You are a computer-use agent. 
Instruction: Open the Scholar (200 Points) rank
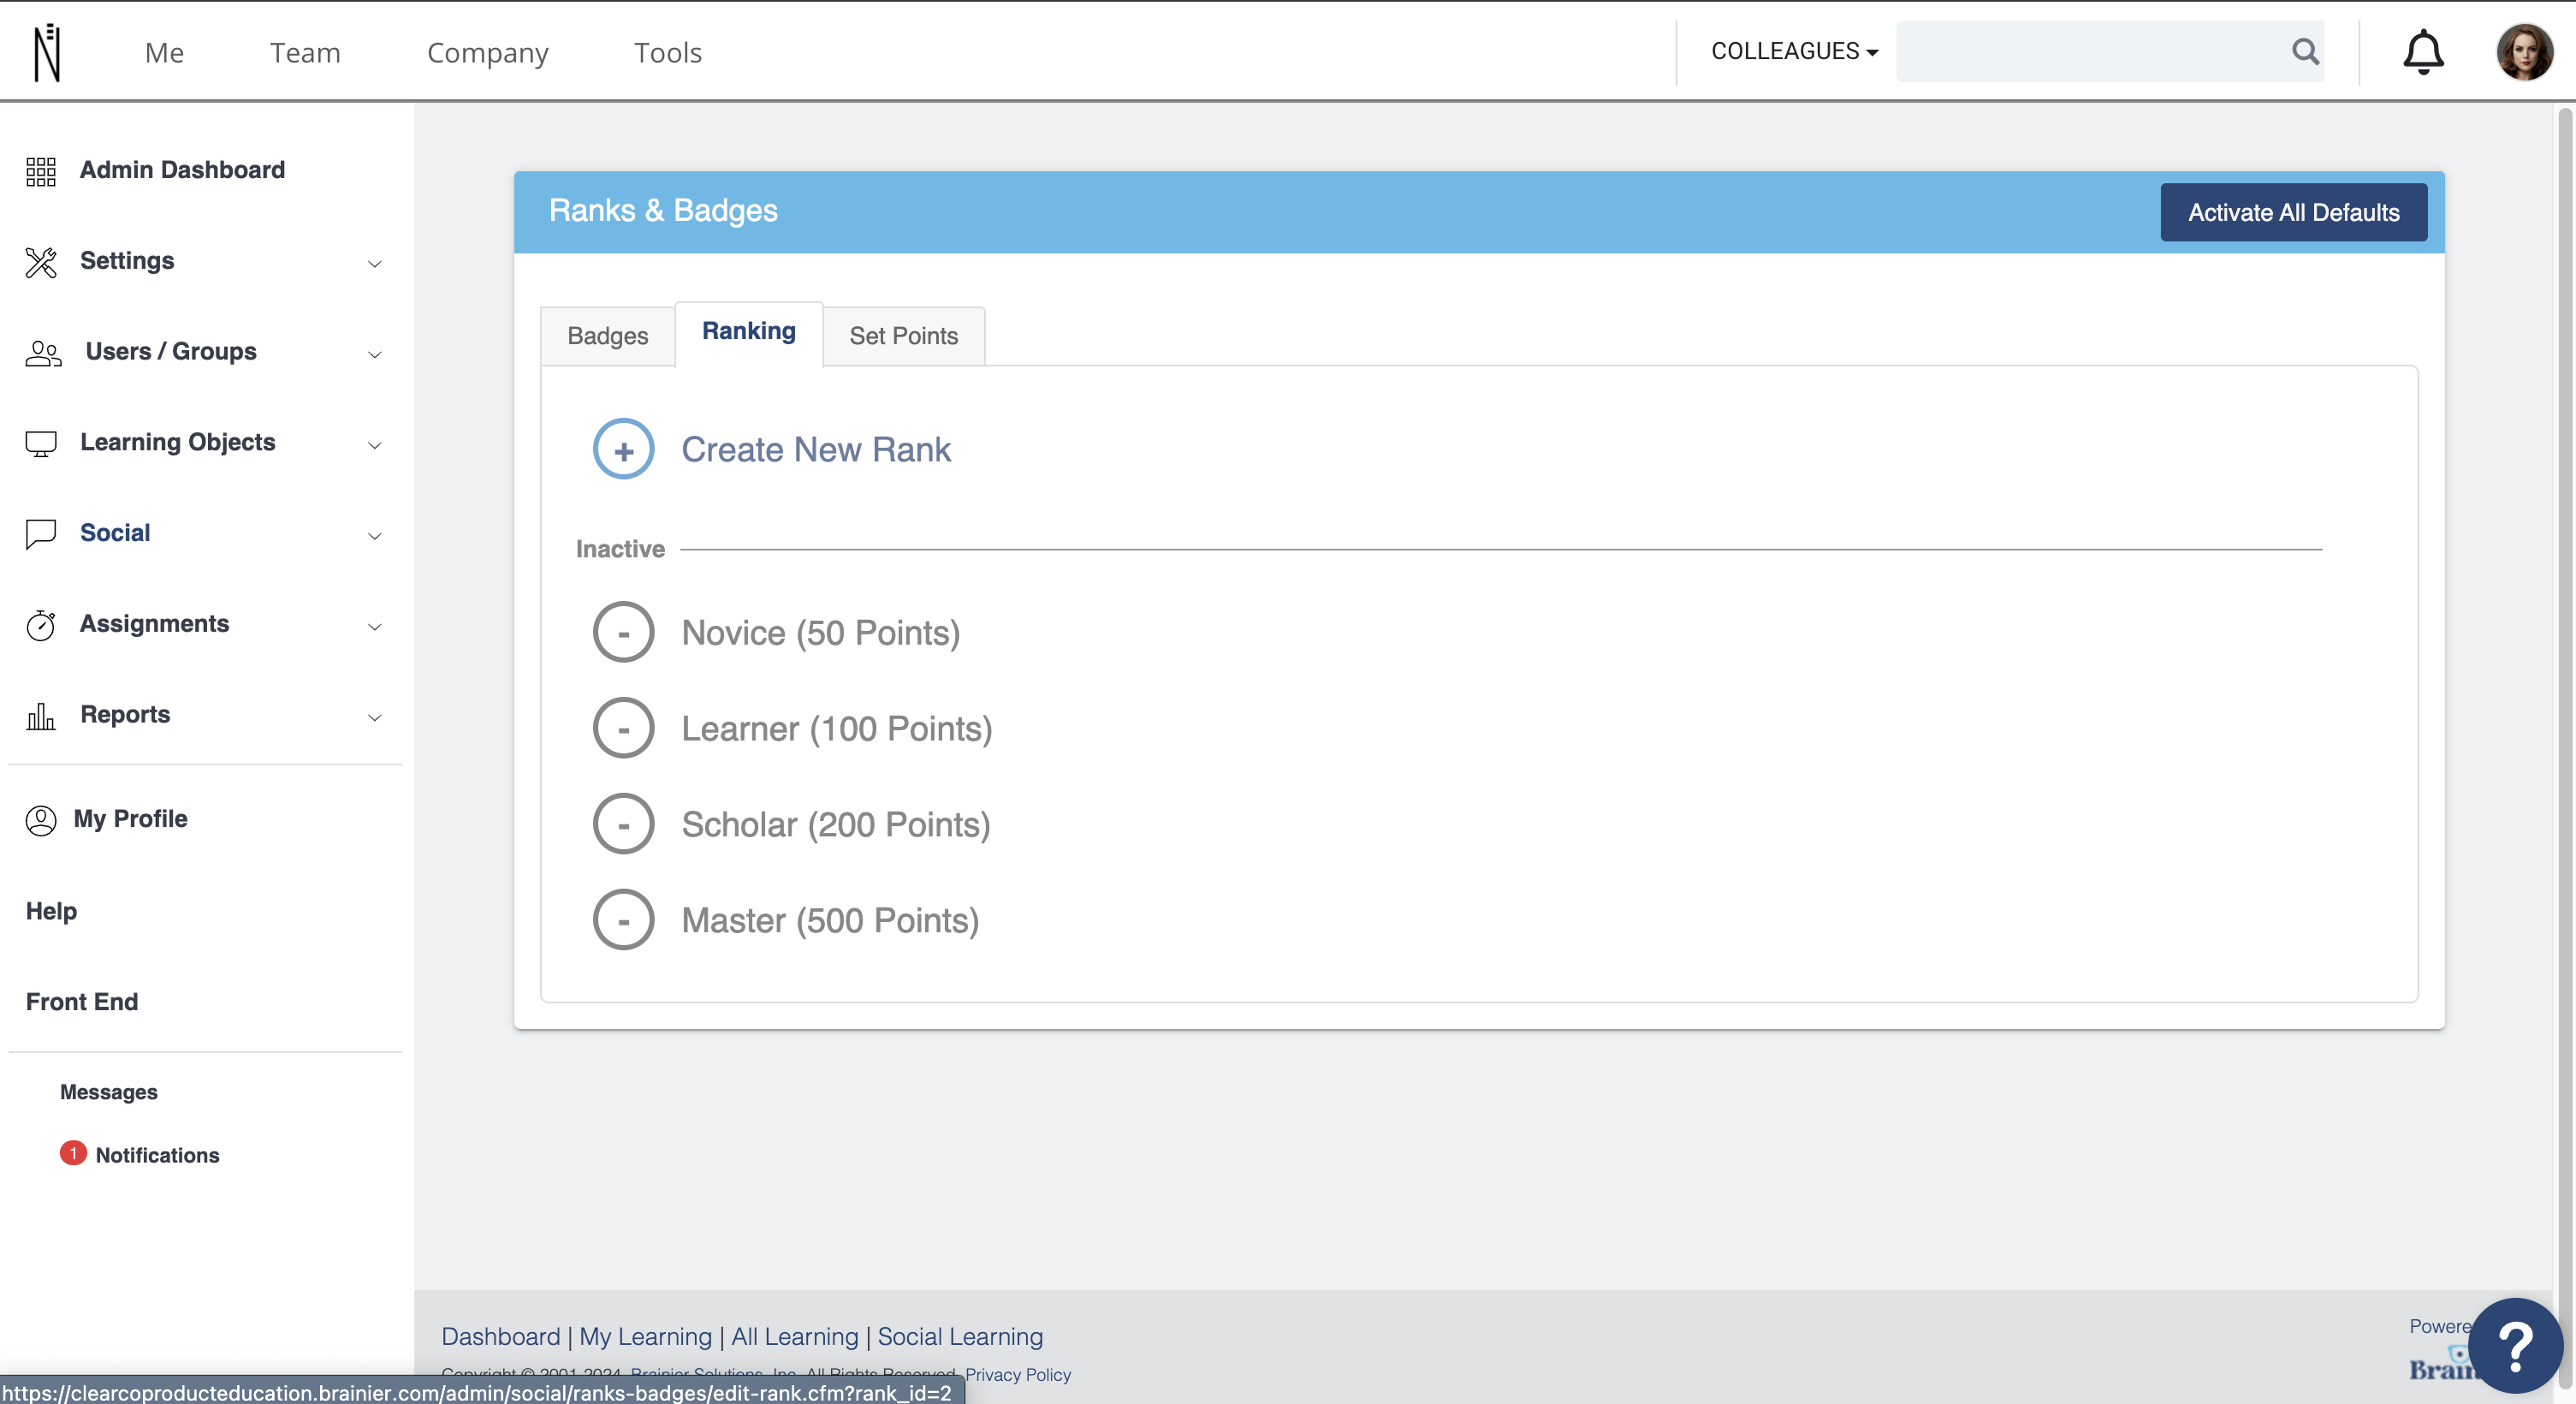[836, 825]
